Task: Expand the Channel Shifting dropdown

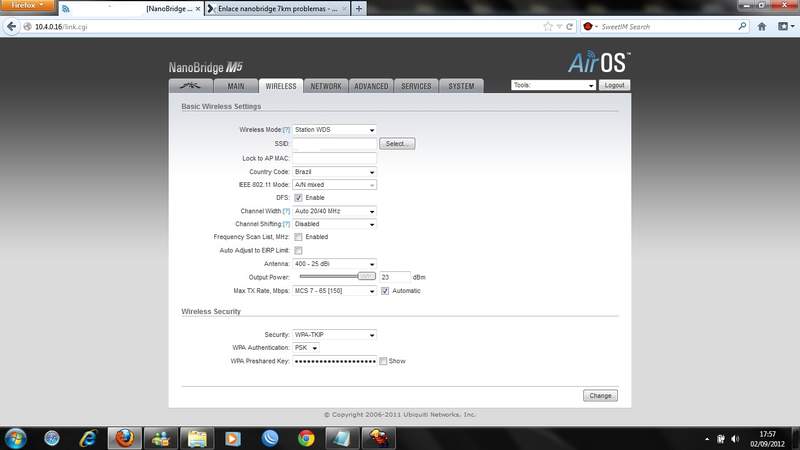Action: coord(334,224)
